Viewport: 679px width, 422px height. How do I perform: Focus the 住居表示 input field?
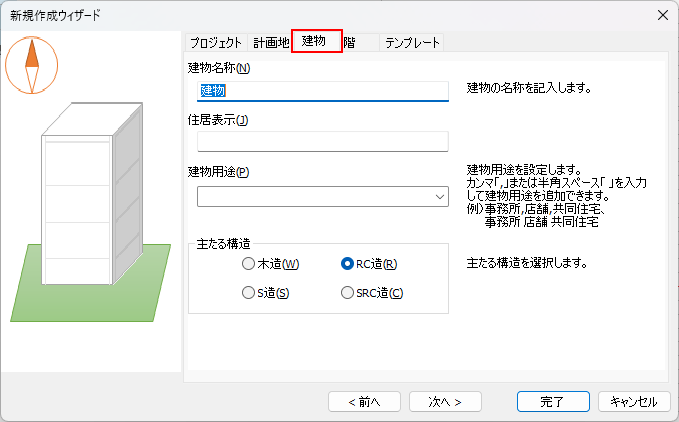tap(323, 142)
